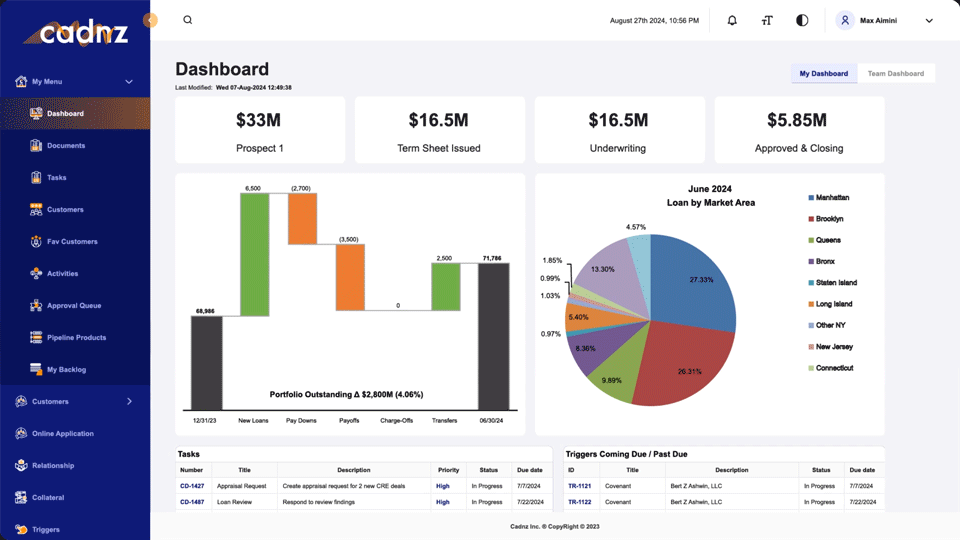The height and width of the screenshot is (540, 960).
Task: Toggle the dark/light contrast mode
Action: point(802,20)
